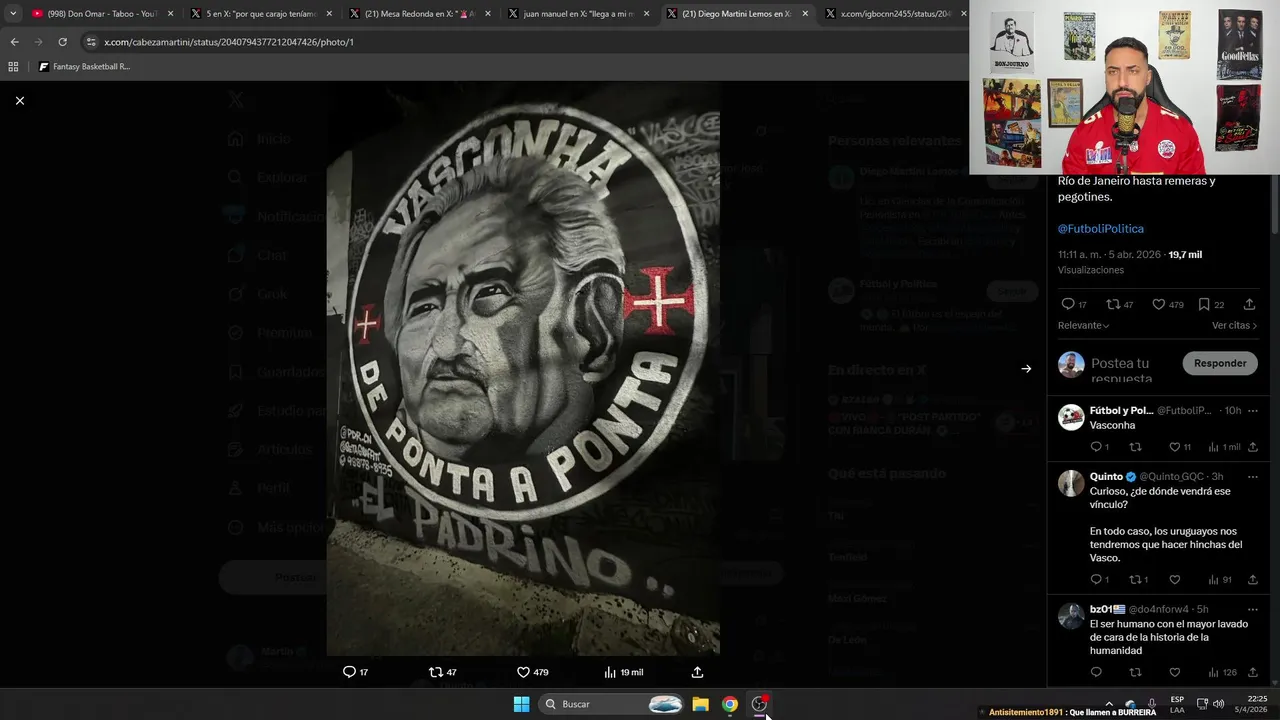Switch to '5 en X' browser tab
Viewport: 1280px width, 720px height.
click(x=260, y=14)
